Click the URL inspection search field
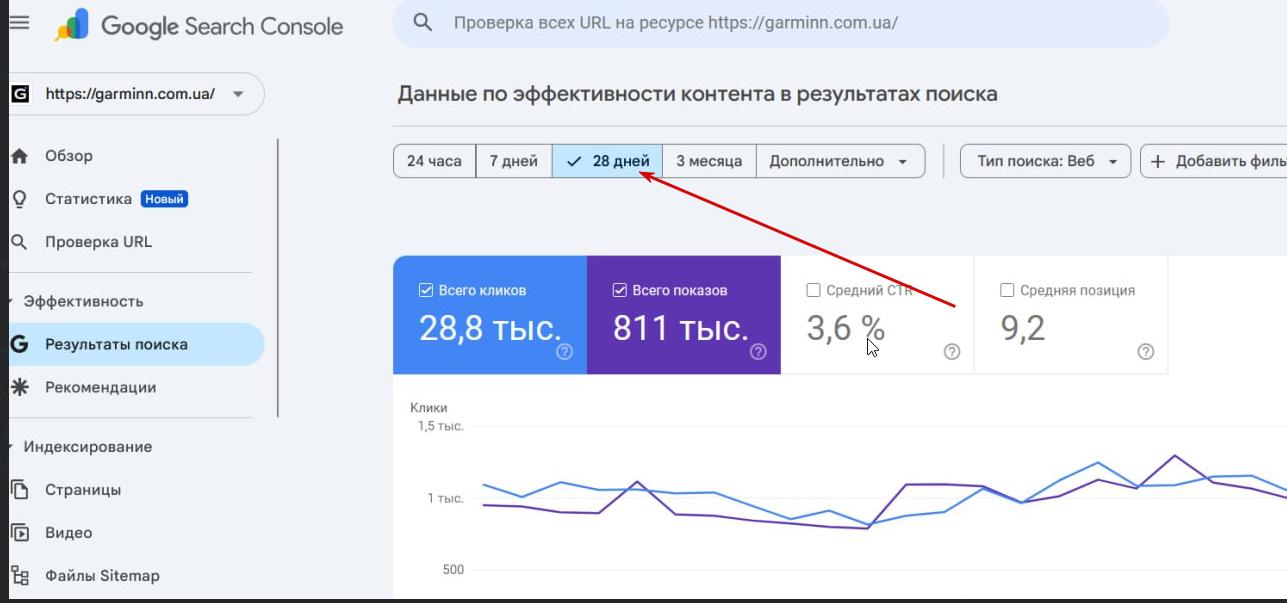The image size is (1287, 603). pyautogui.click(x=780, y=22)
